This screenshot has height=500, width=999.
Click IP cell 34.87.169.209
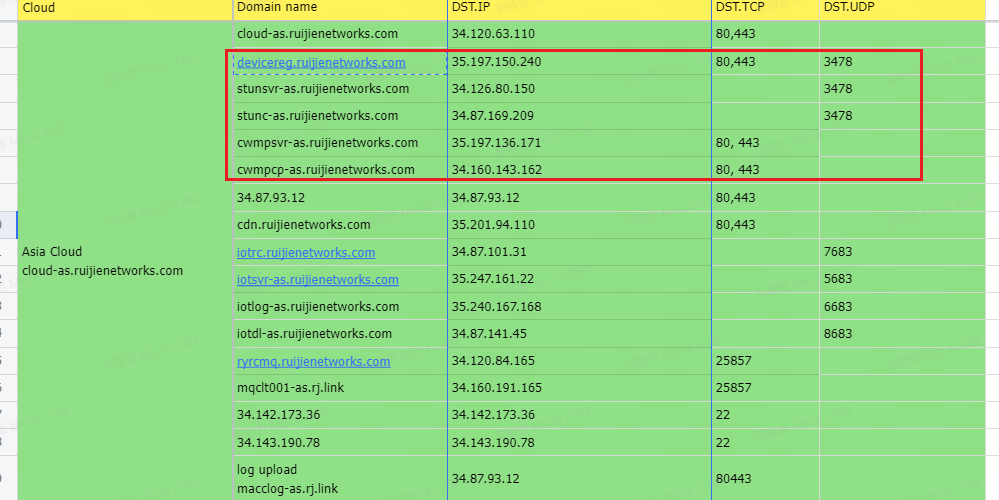(x=579, y=116)
